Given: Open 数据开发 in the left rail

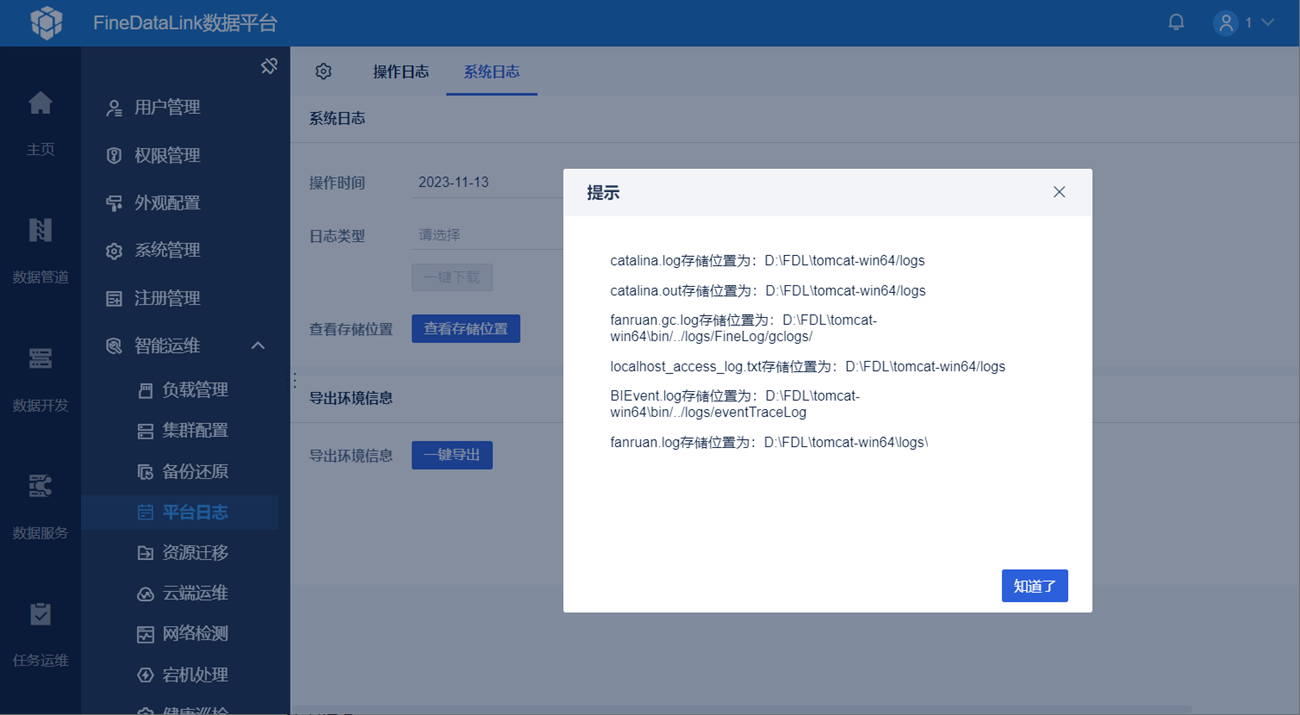Looking at the screenshot, I should click(40, 379).
